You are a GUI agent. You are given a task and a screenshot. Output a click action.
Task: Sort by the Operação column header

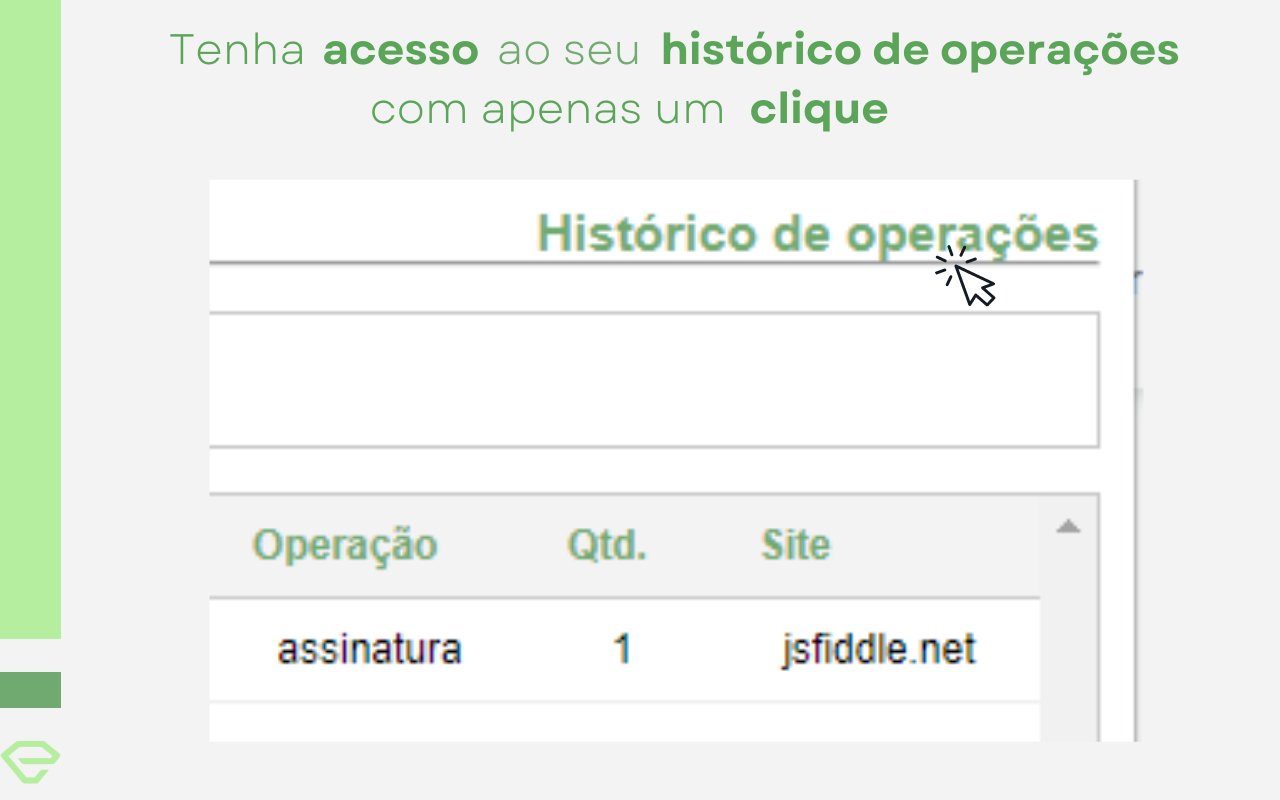(344, 546)
